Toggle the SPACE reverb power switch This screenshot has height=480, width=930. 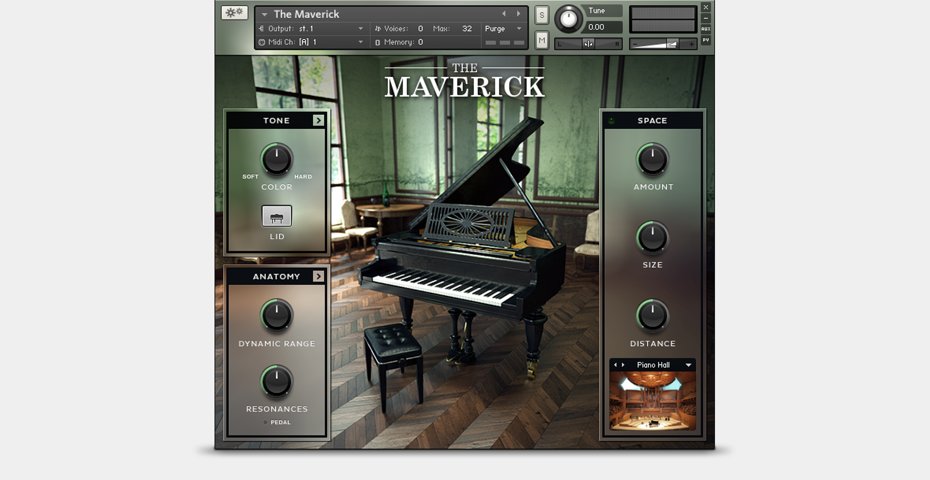[x=612, y=121]
